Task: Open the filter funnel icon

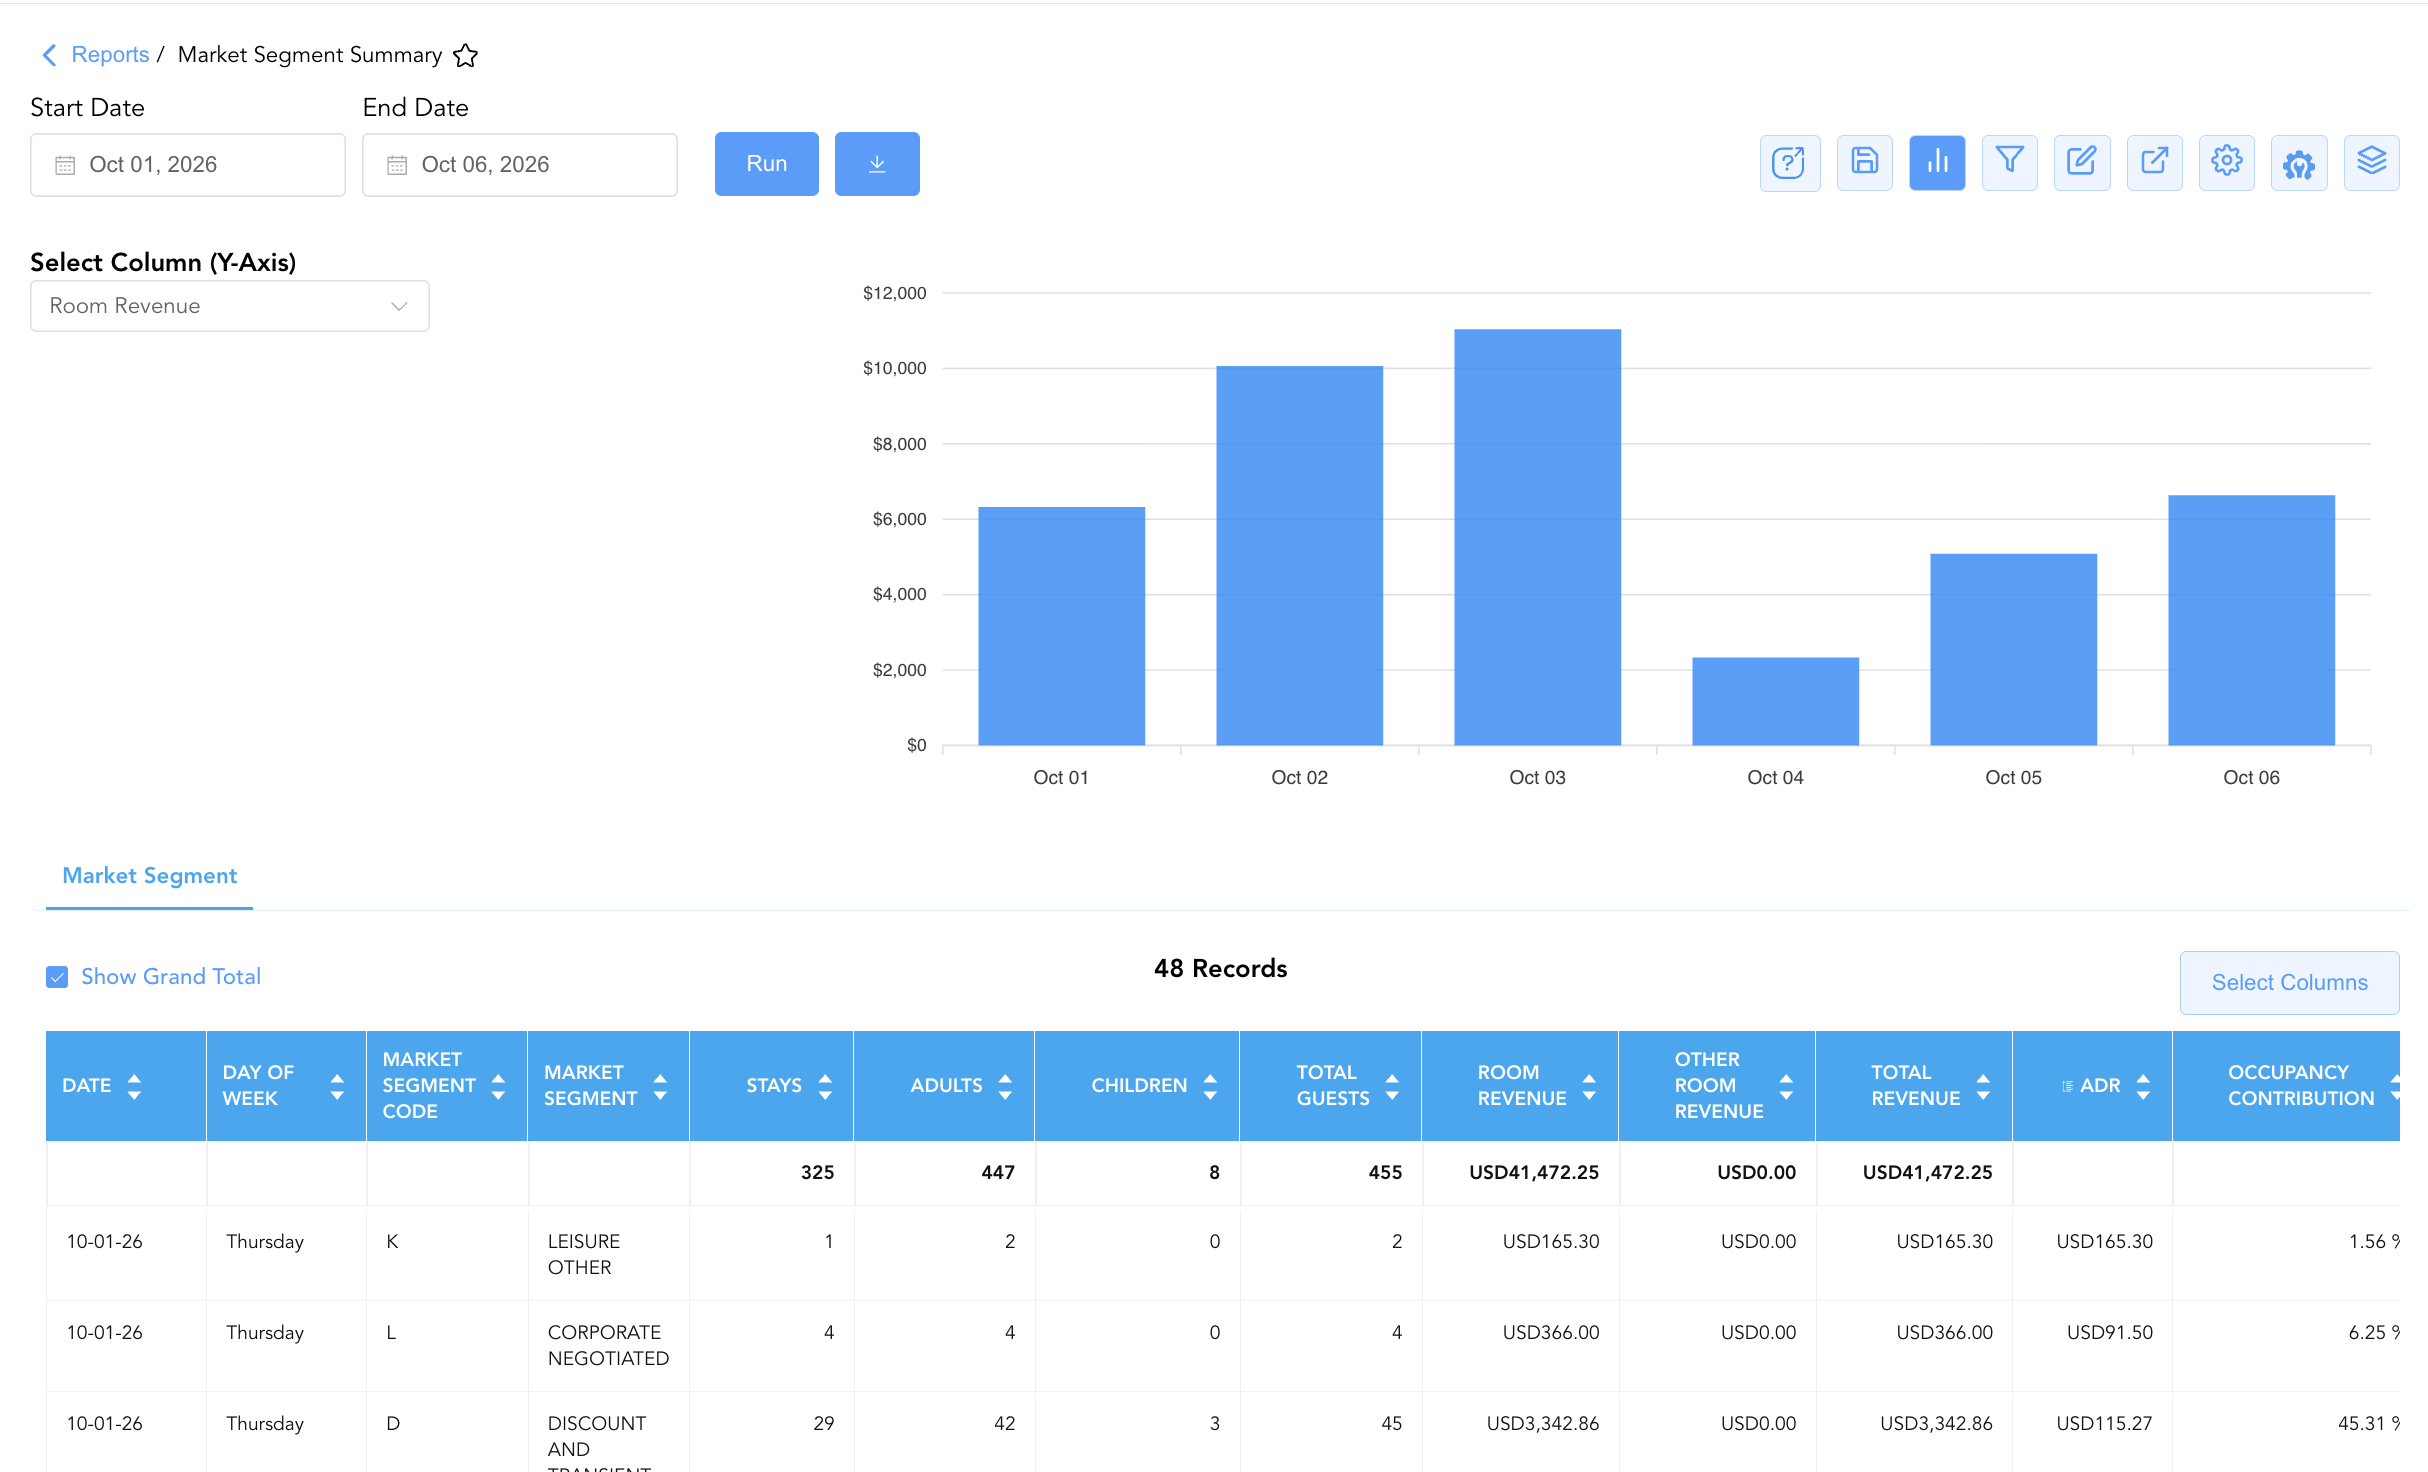Action: click(x=2009, y=163)
